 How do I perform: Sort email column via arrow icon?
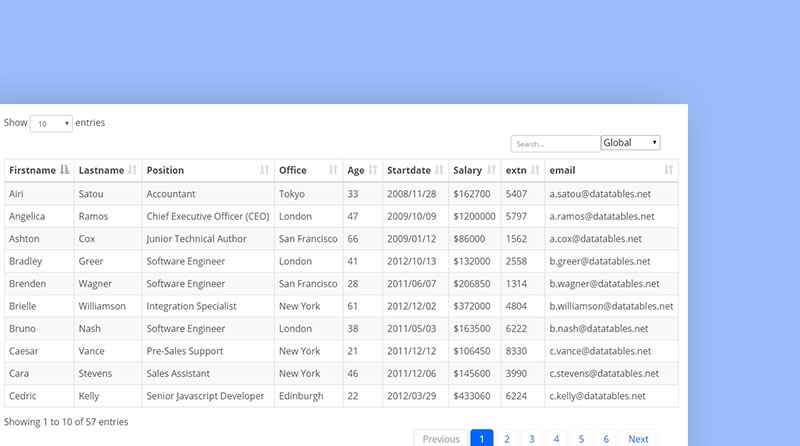point(668,170)
